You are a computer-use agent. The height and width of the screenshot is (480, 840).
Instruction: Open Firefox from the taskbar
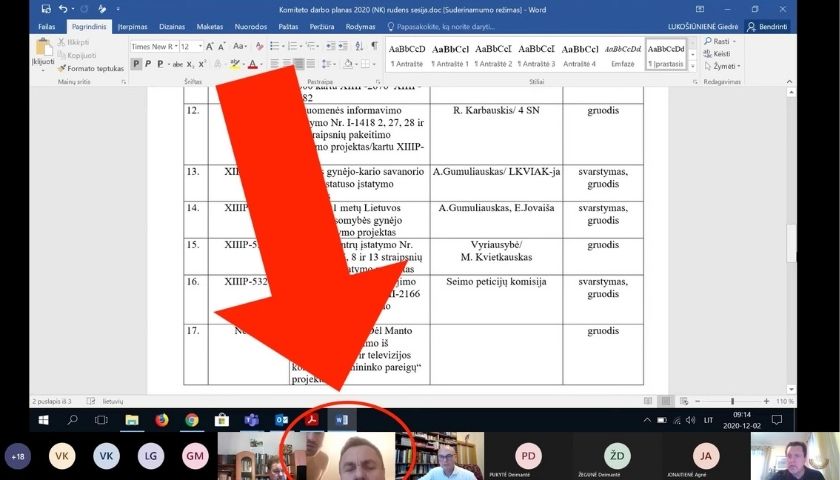(161, 420)
